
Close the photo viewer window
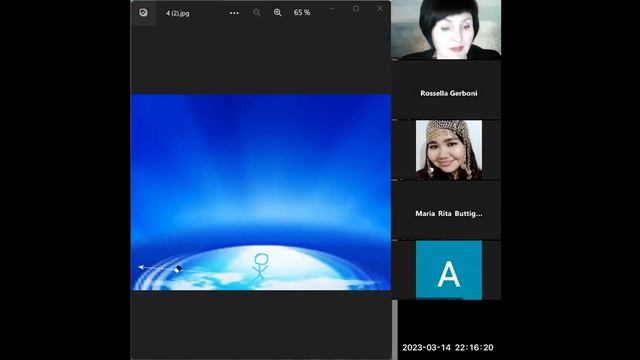(x=380, y=9)
